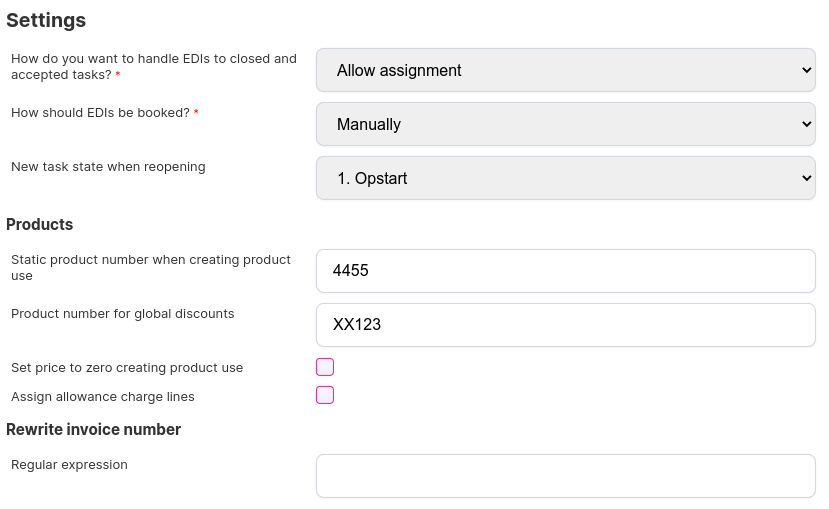This screenshot has height=509, width=829.
Task: Click the 'Assign allowance charge lines' label text
Action: click(102, 397)
